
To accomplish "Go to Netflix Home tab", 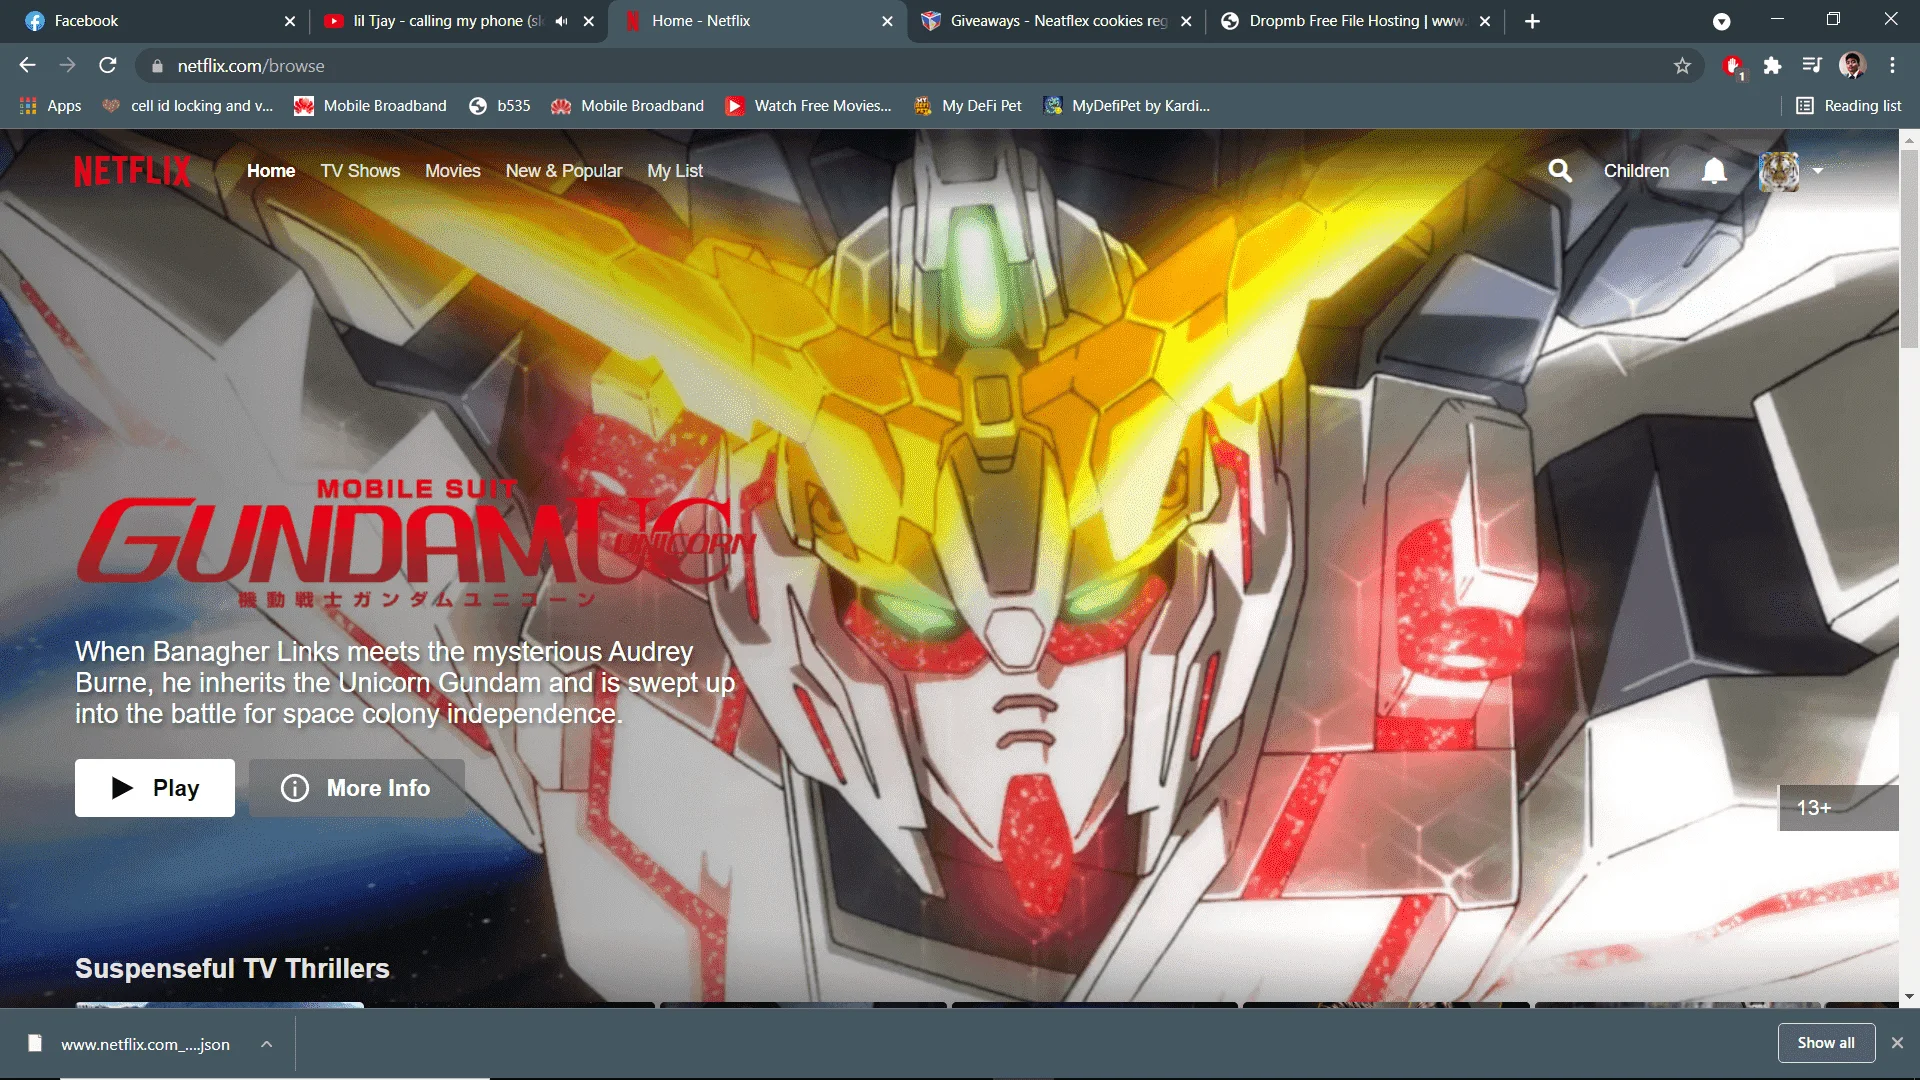I will [271, 171].
